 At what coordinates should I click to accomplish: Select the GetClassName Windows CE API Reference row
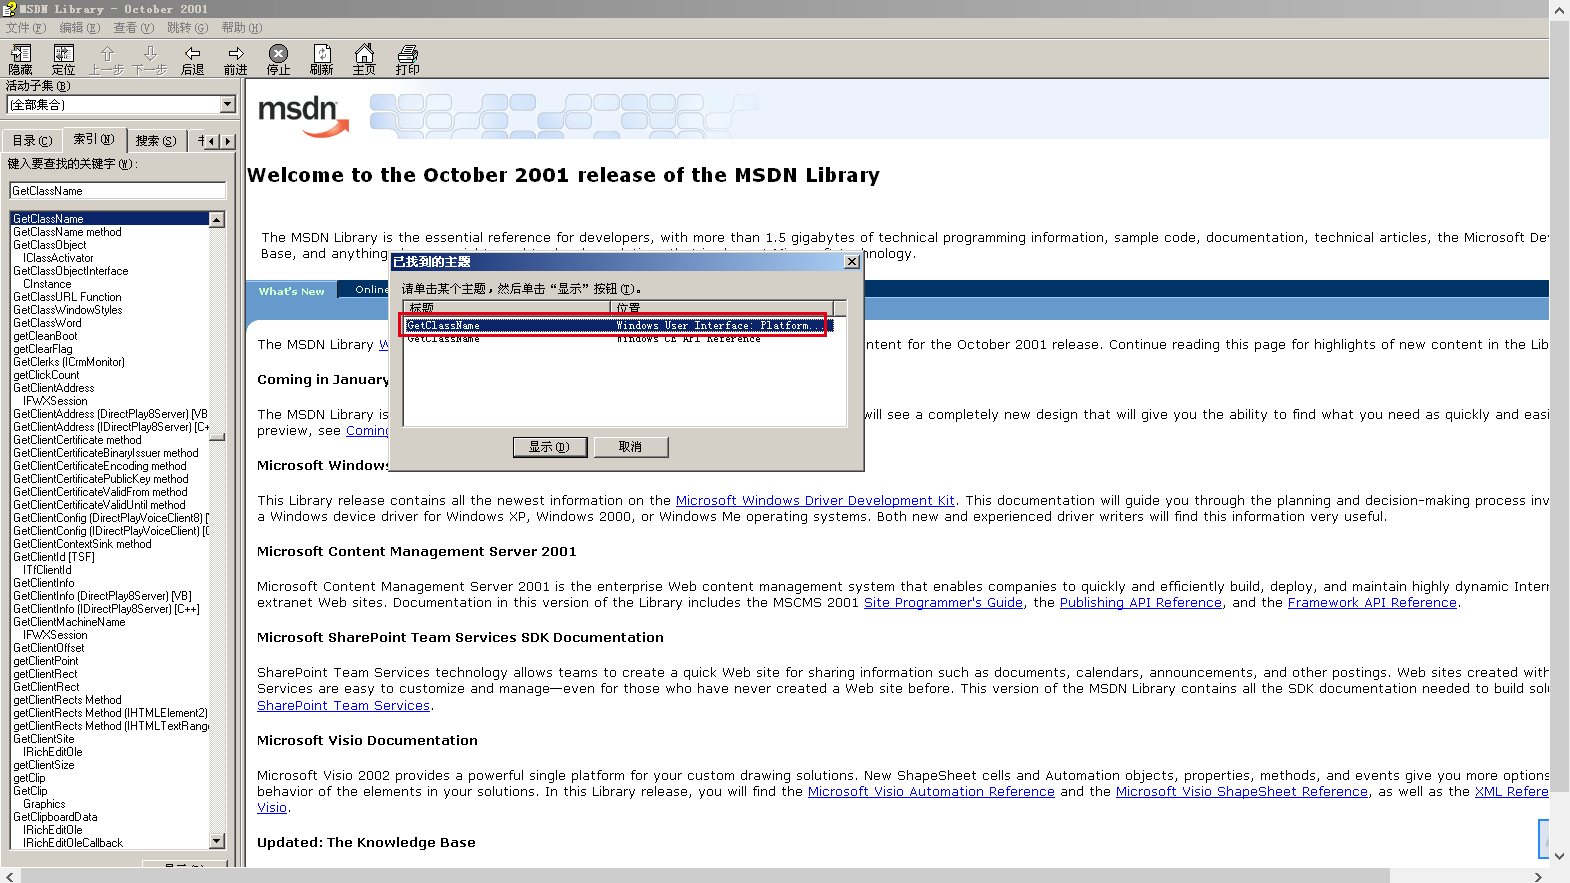pos(617,339)
